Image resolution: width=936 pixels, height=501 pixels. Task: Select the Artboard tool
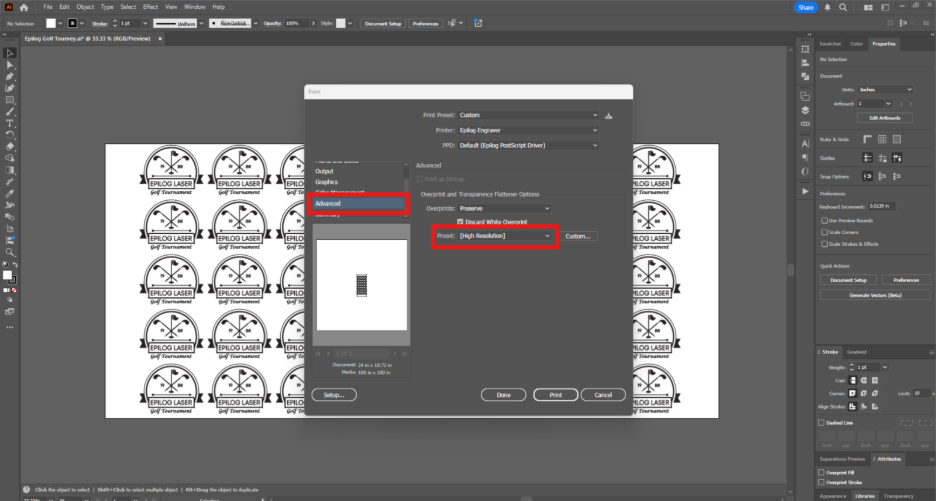point(10,229)
